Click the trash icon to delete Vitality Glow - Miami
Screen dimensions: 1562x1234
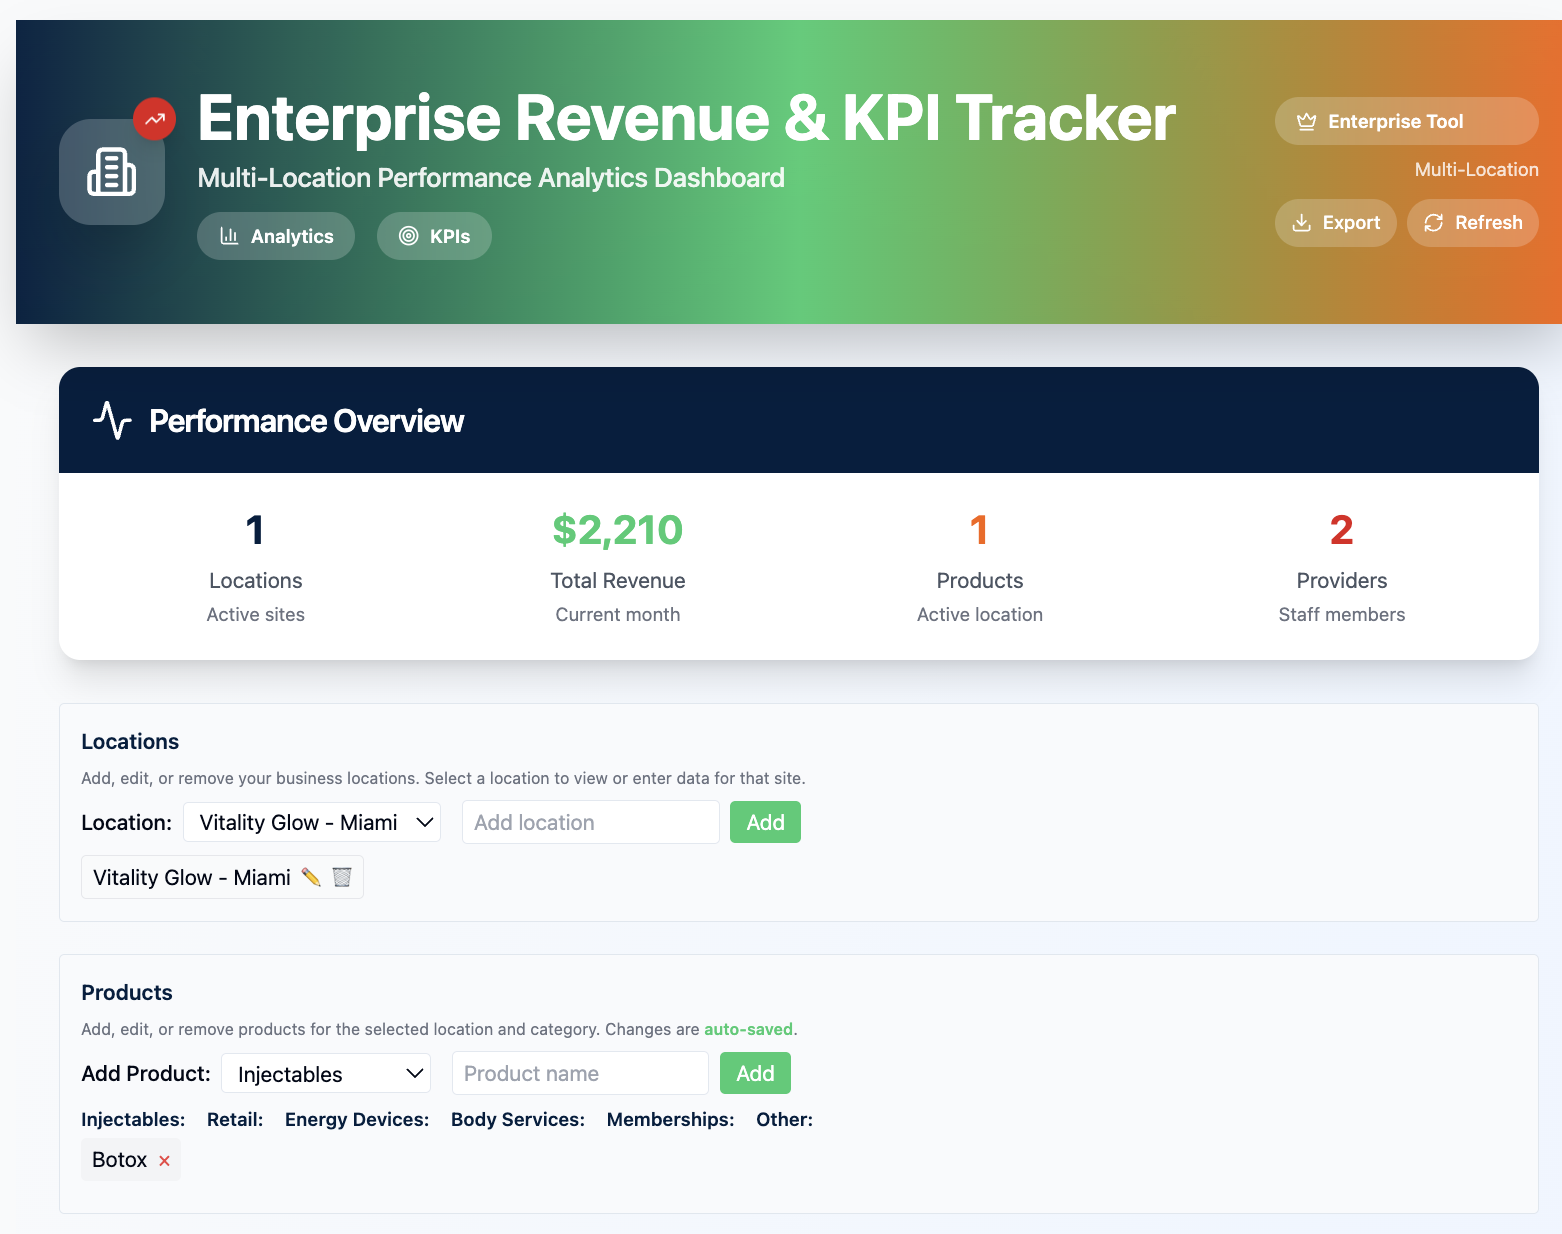341,876
